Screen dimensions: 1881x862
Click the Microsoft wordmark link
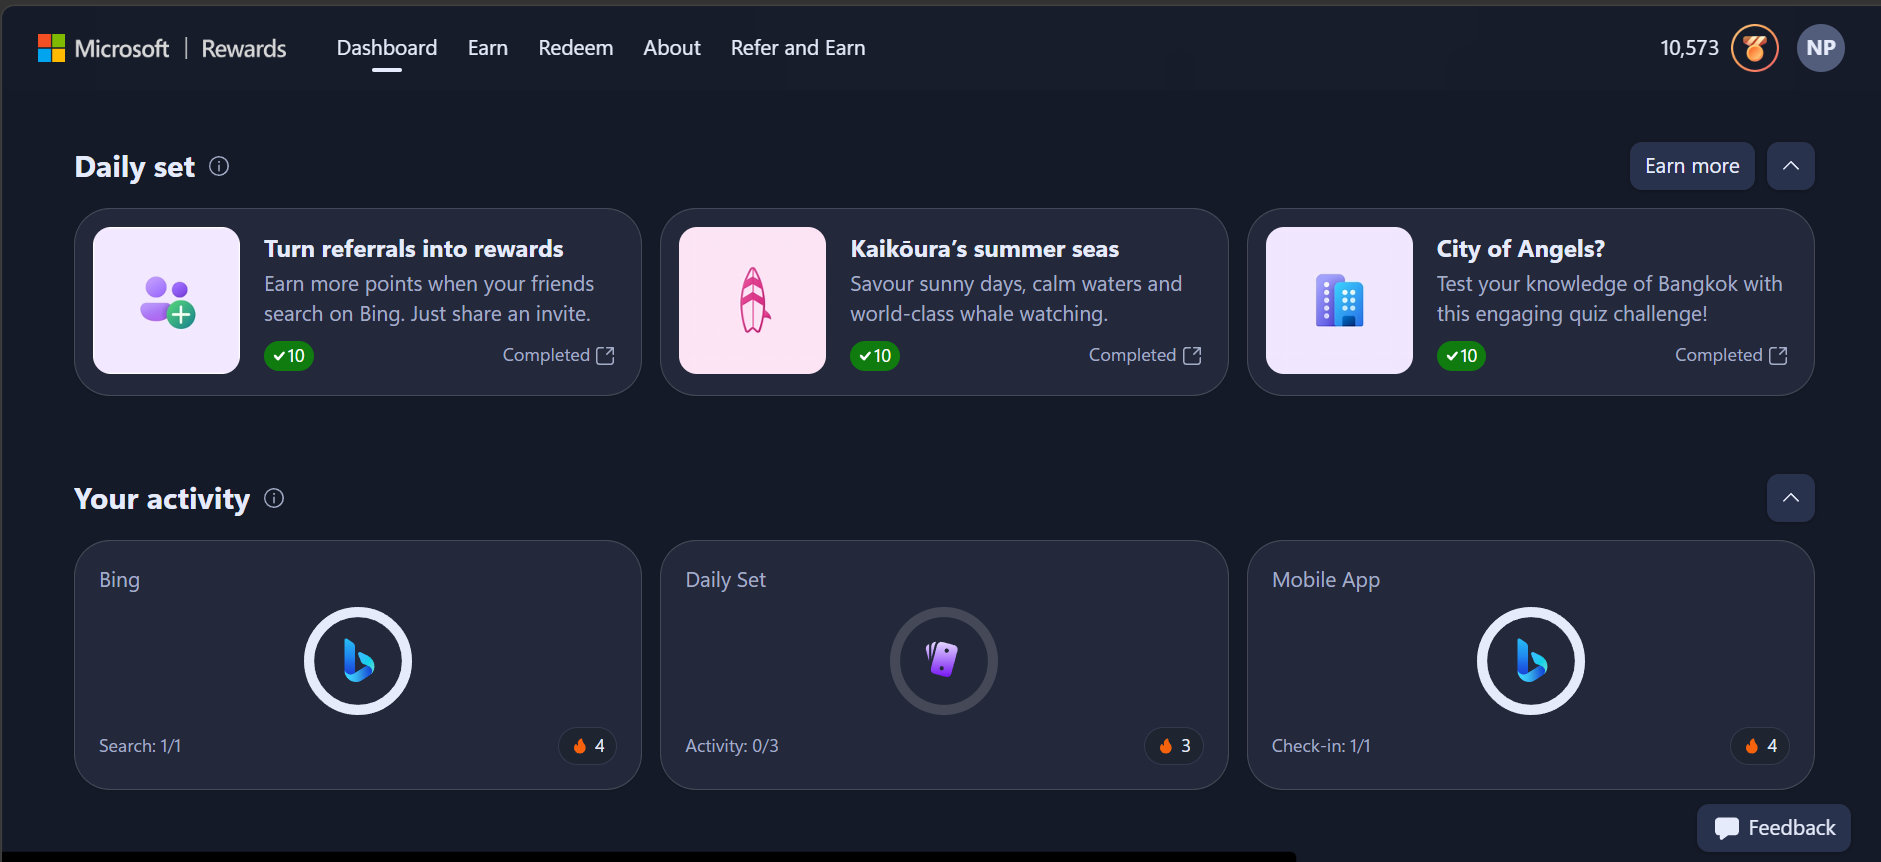[x=122, y=48]
